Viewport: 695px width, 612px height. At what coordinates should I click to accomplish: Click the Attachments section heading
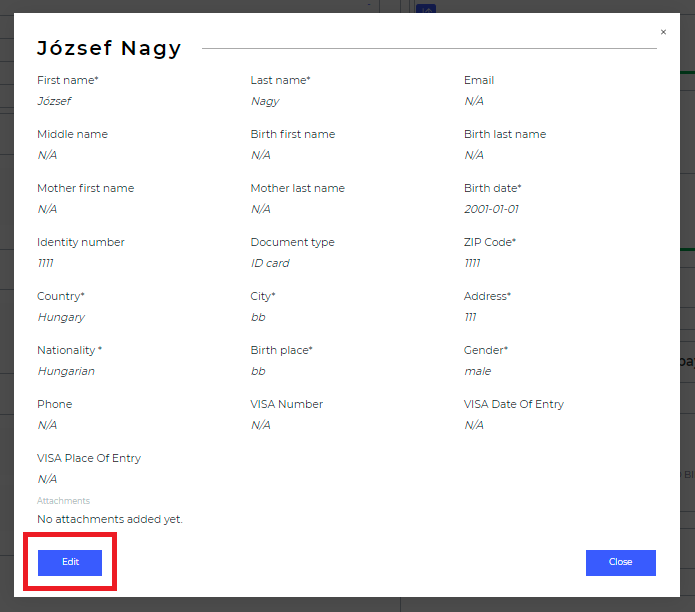tap(63, 501)
